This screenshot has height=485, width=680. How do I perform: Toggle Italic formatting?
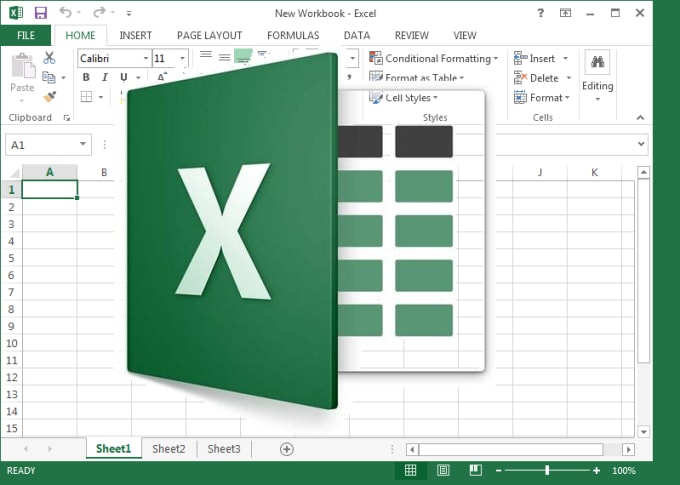tap(105, 78)
